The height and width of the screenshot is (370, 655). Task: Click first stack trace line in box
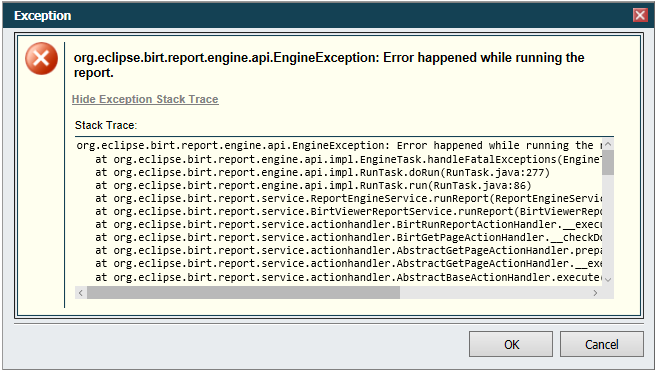coord(339,145)
